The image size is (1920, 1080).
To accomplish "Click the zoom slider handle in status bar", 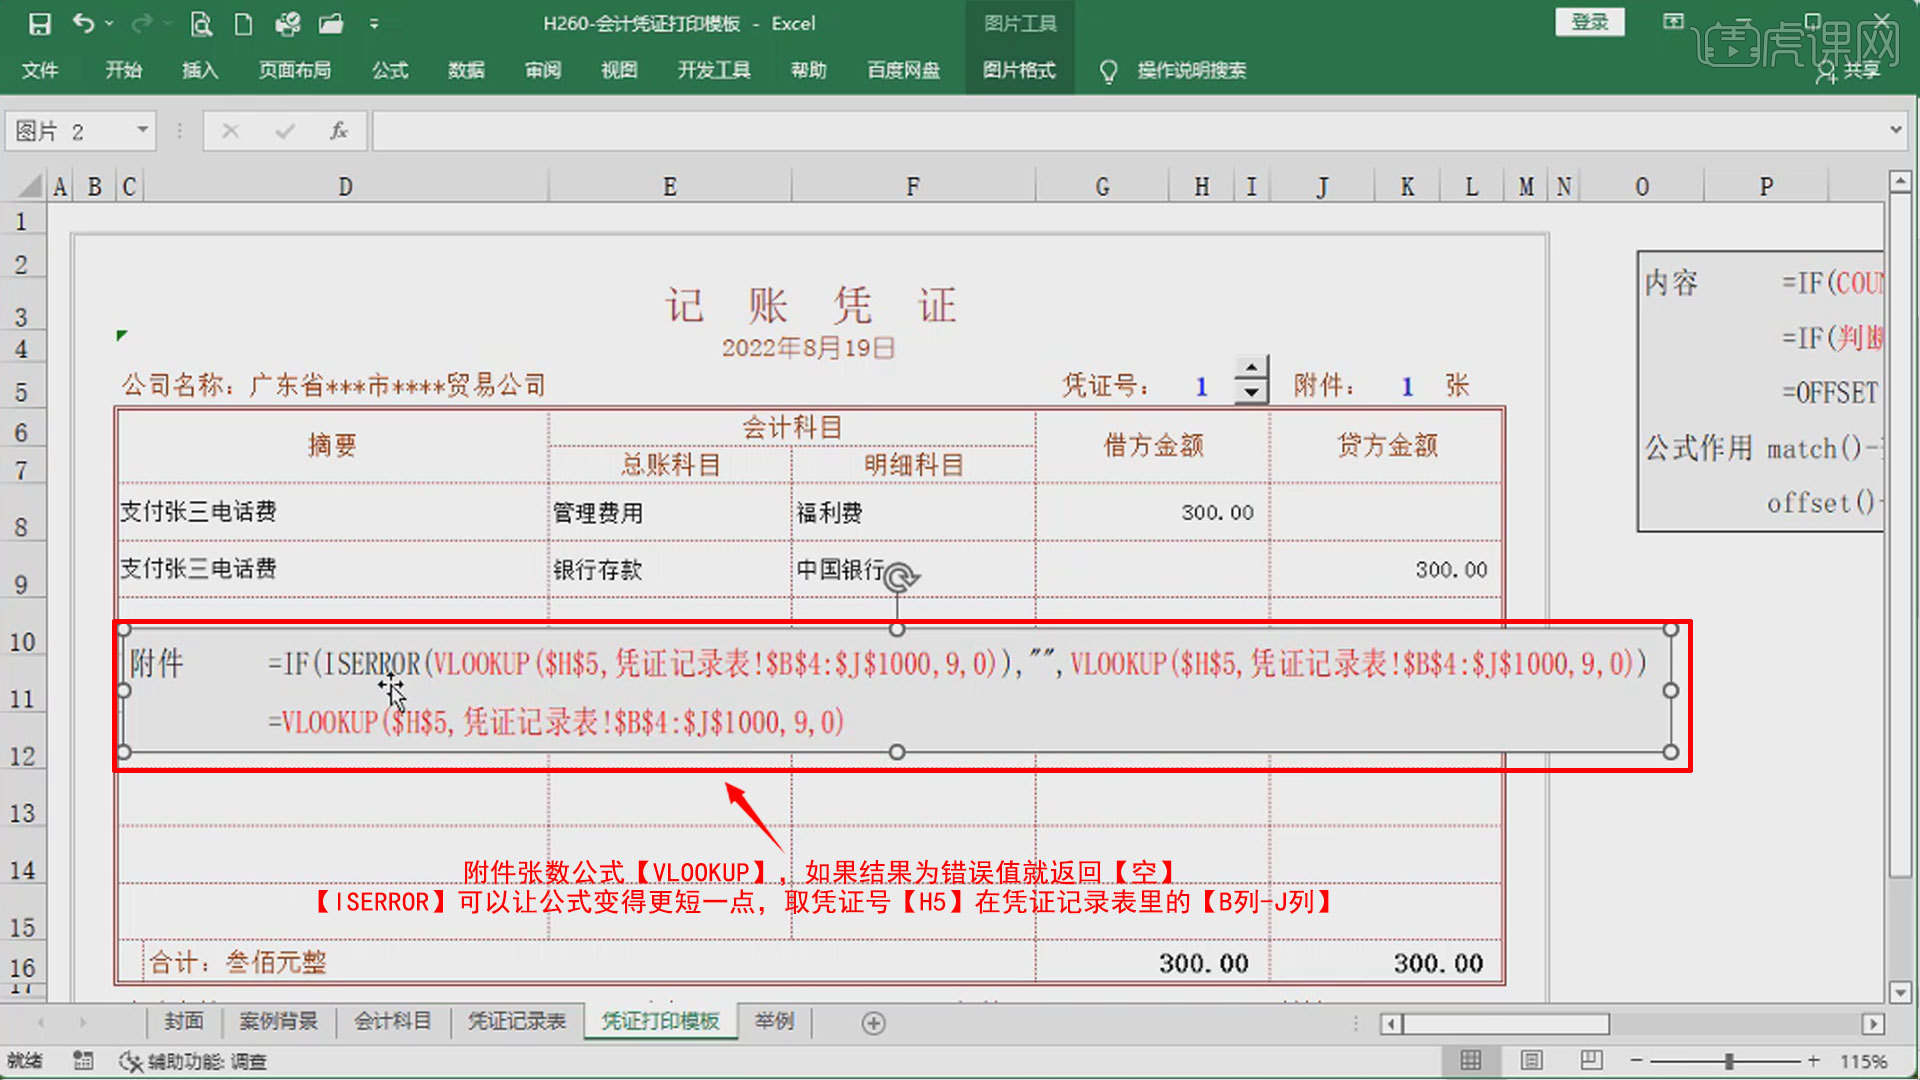I will 1728,1060.
